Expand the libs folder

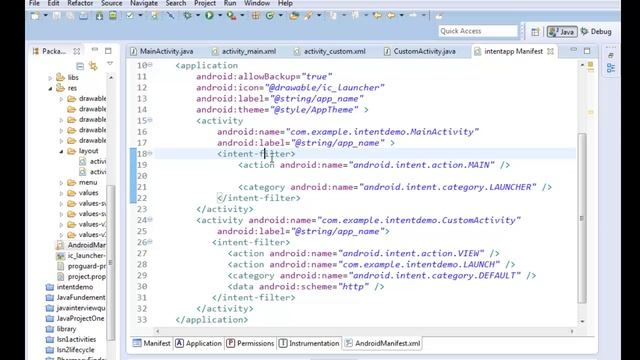[50, 78]
